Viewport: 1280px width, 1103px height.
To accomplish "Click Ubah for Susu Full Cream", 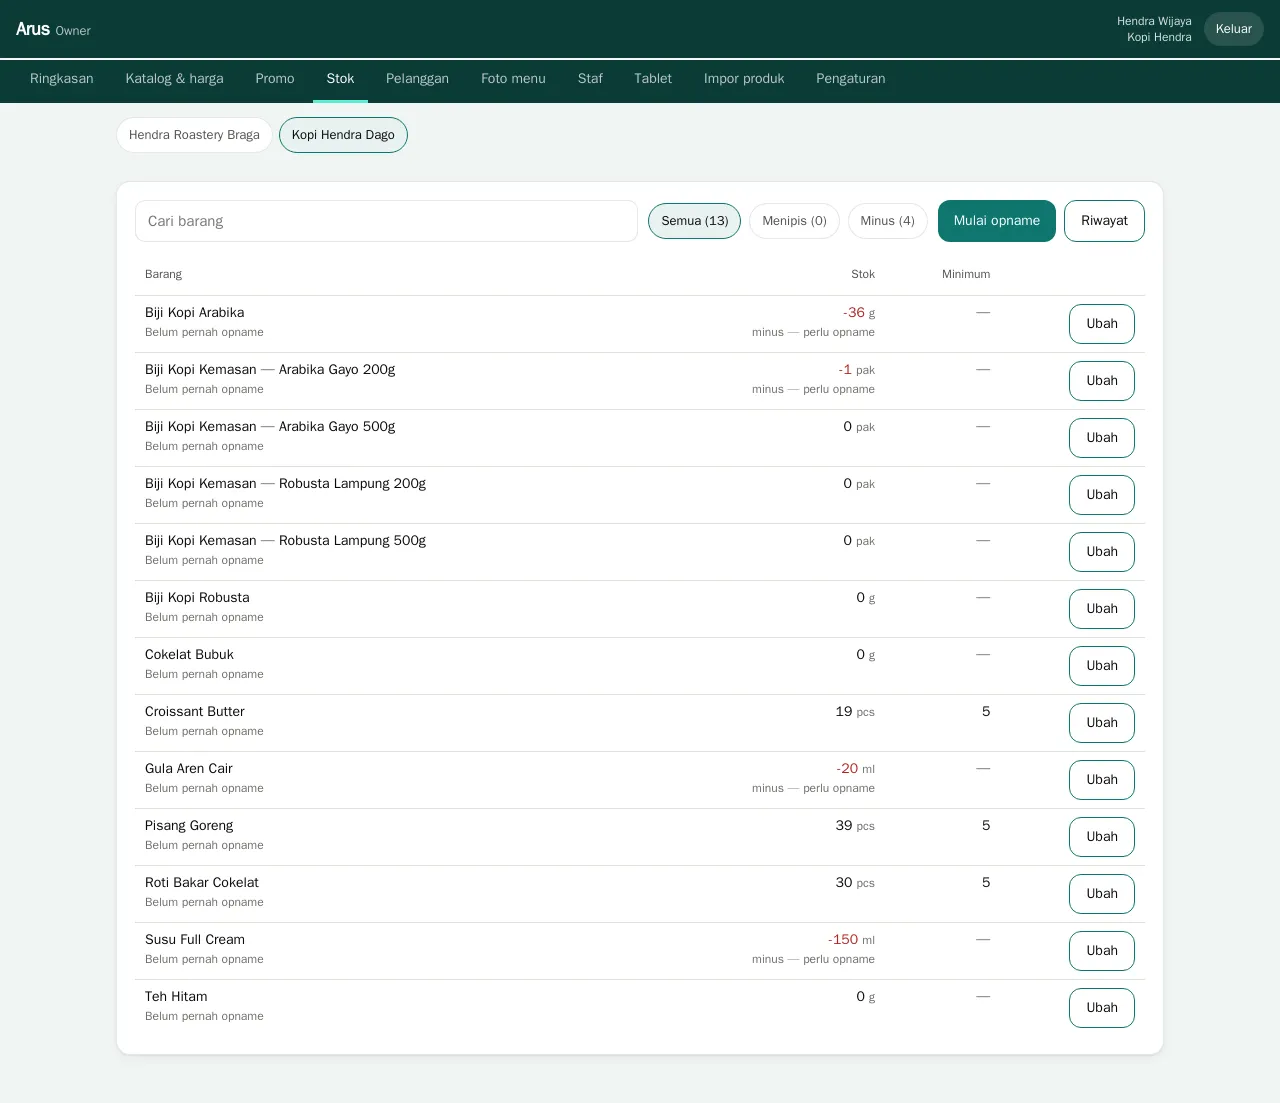I will [x=1102, y=951].
